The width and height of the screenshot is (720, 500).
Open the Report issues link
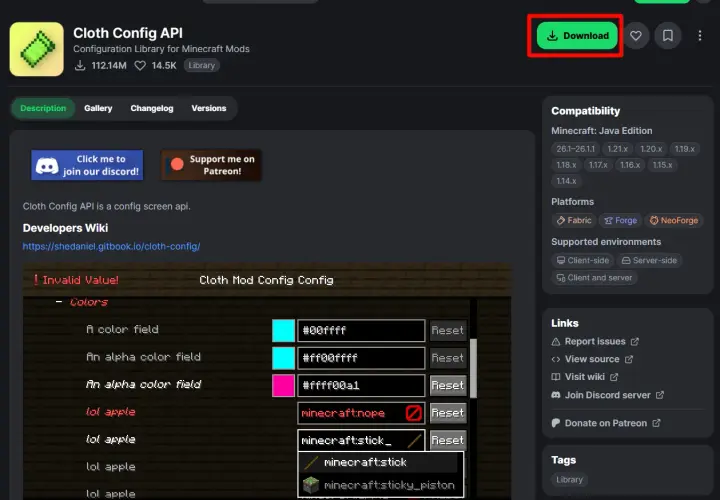click(595, 342)
